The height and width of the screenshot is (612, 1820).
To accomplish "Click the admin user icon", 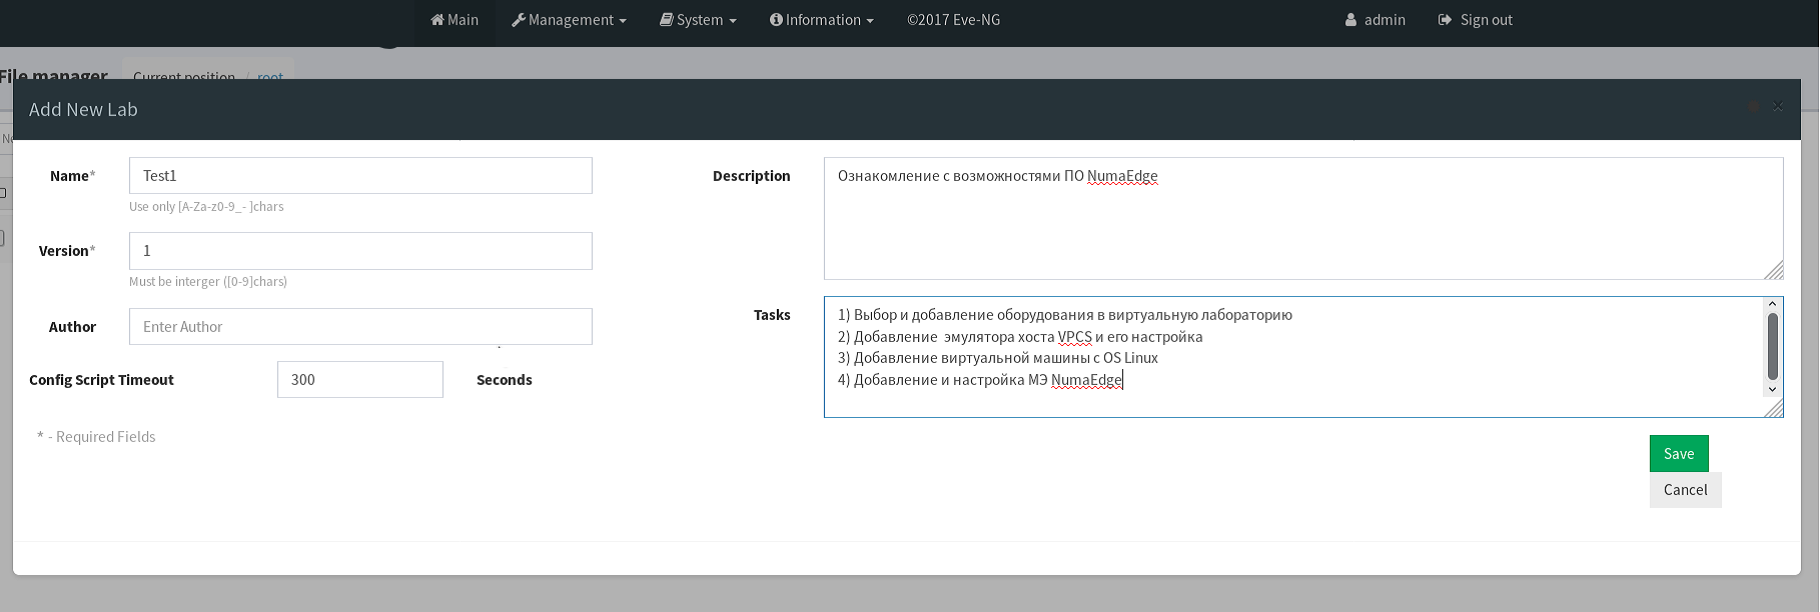I will tap(1351, 20).
